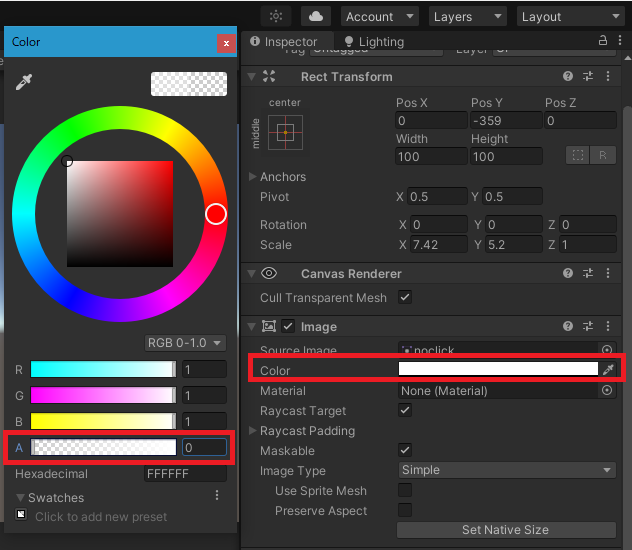
Task: Open Image component preset sliders icon
Action: pyautogui.click(x=588, y=326)
